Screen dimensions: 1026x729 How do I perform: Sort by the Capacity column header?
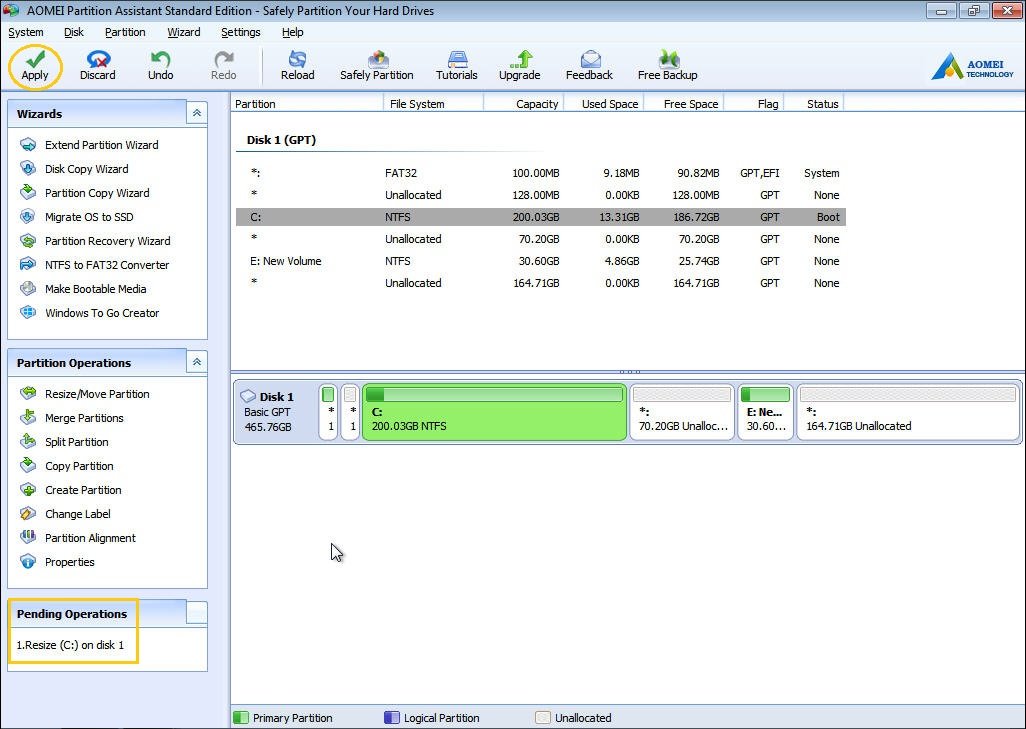click(523, 103)
